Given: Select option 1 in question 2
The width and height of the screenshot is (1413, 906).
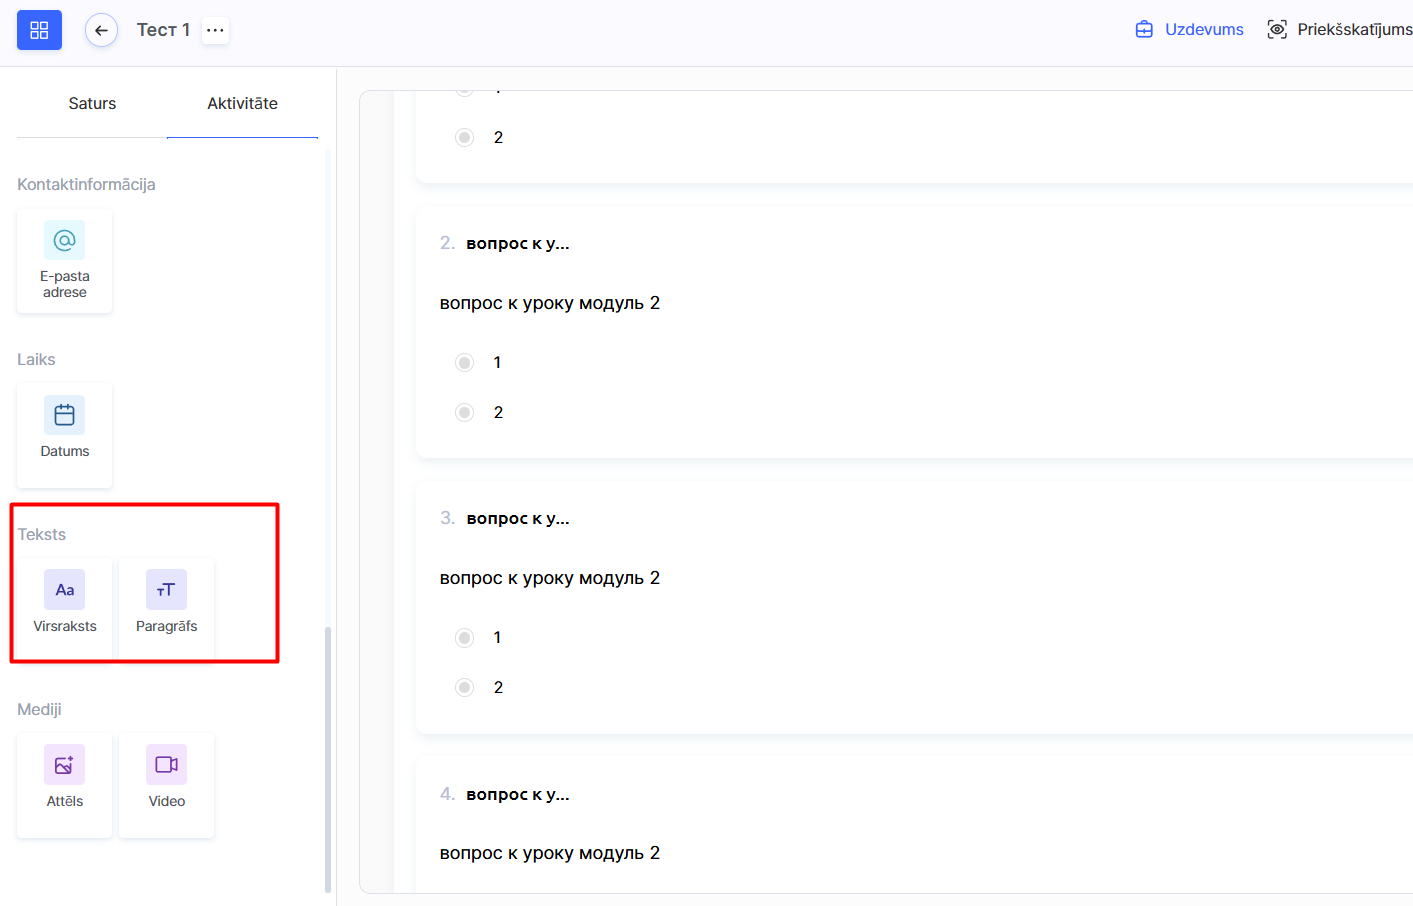Looking at the screenshot, I should tap(465, 363).
